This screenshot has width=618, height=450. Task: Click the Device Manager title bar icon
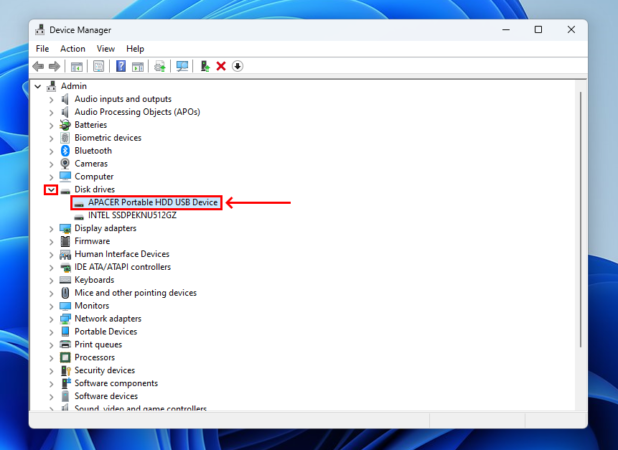pyautogui.click(x=40, y=30)
